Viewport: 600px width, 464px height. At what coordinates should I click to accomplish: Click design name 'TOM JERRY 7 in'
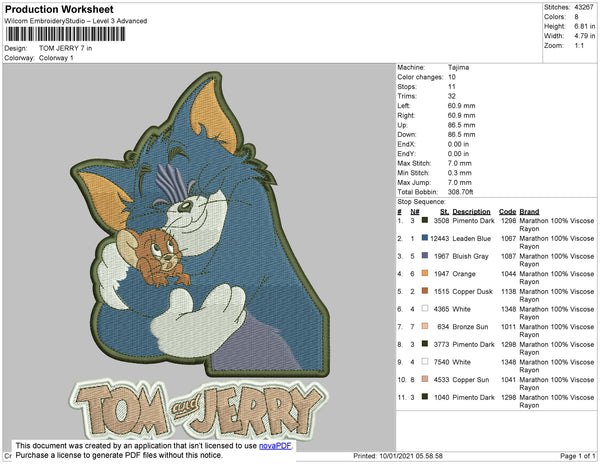click(x=65, y=48)
